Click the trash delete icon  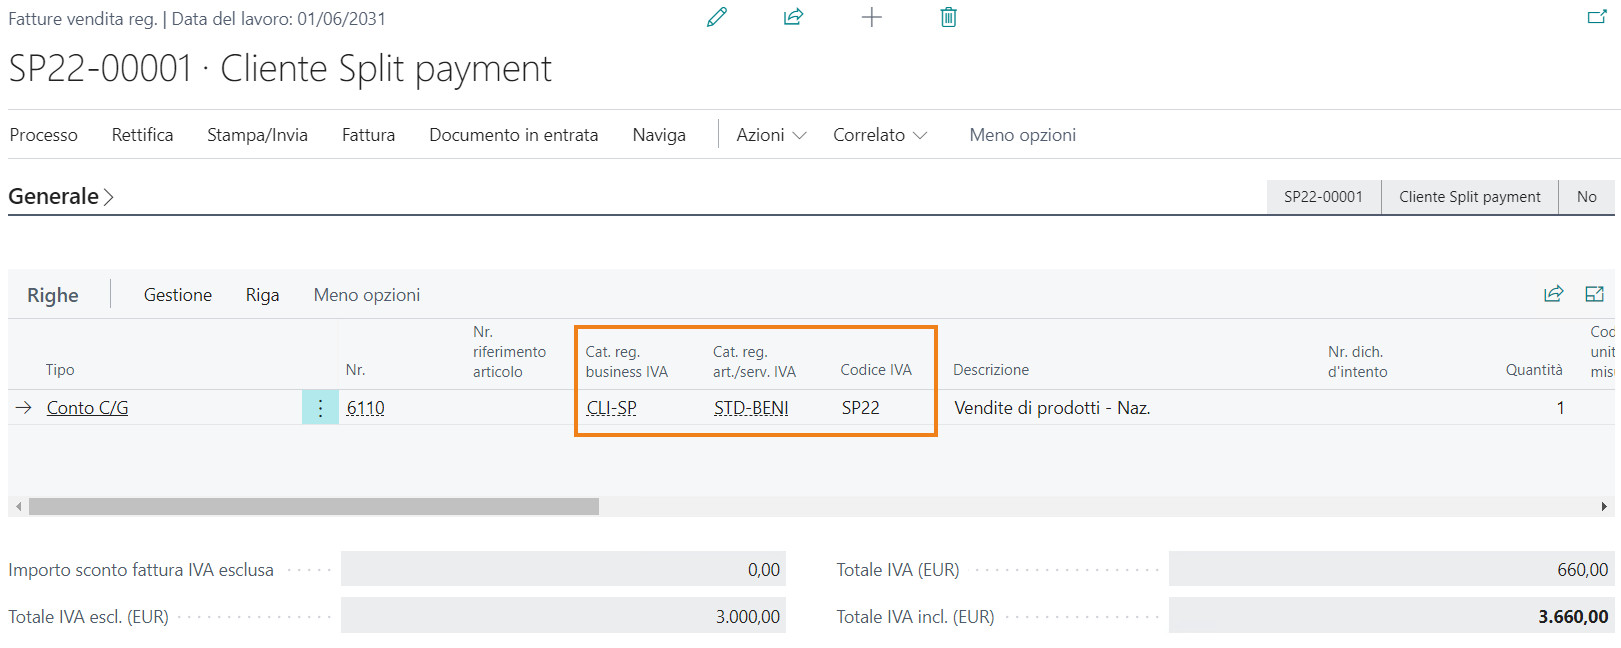pos(948,17)
